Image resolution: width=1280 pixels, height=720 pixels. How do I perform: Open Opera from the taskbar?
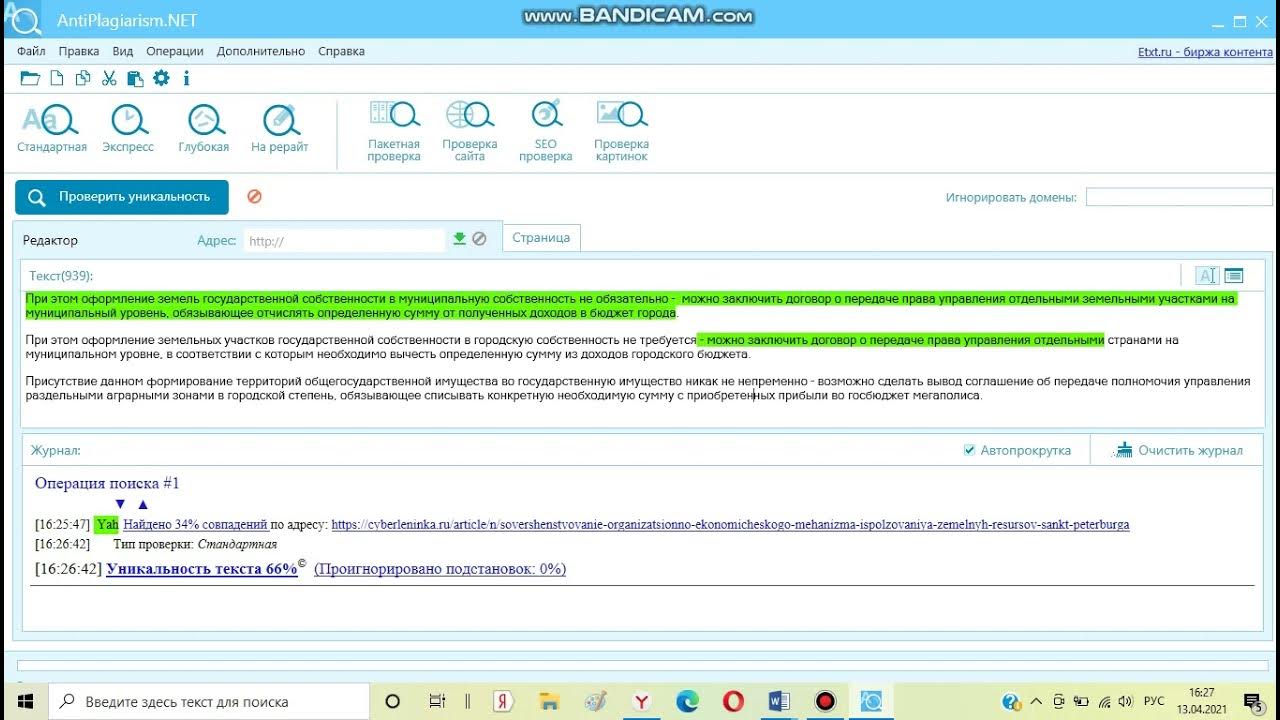[733, 702]
